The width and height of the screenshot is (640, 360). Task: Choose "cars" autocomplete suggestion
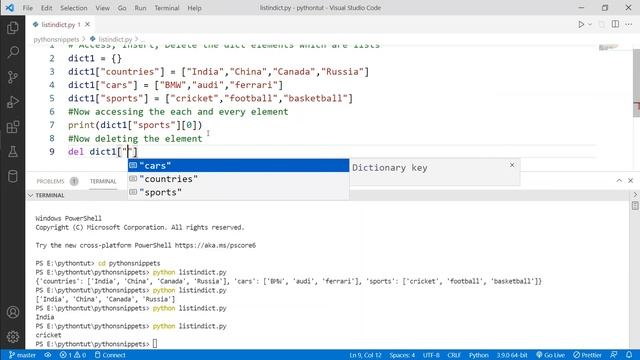(x=238, y=165)
